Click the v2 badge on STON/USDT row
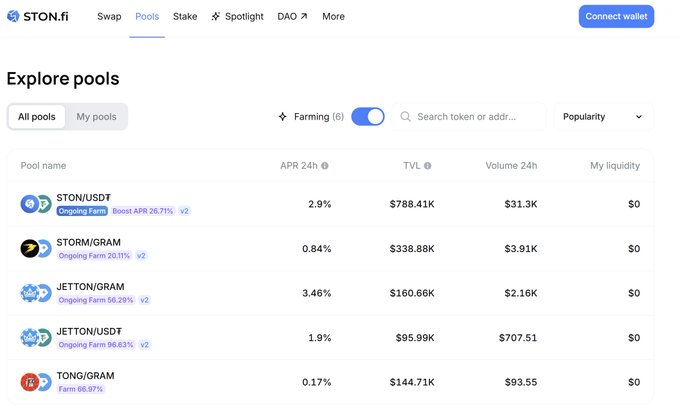This screenshot has width=680, height=416. [184, 211]
